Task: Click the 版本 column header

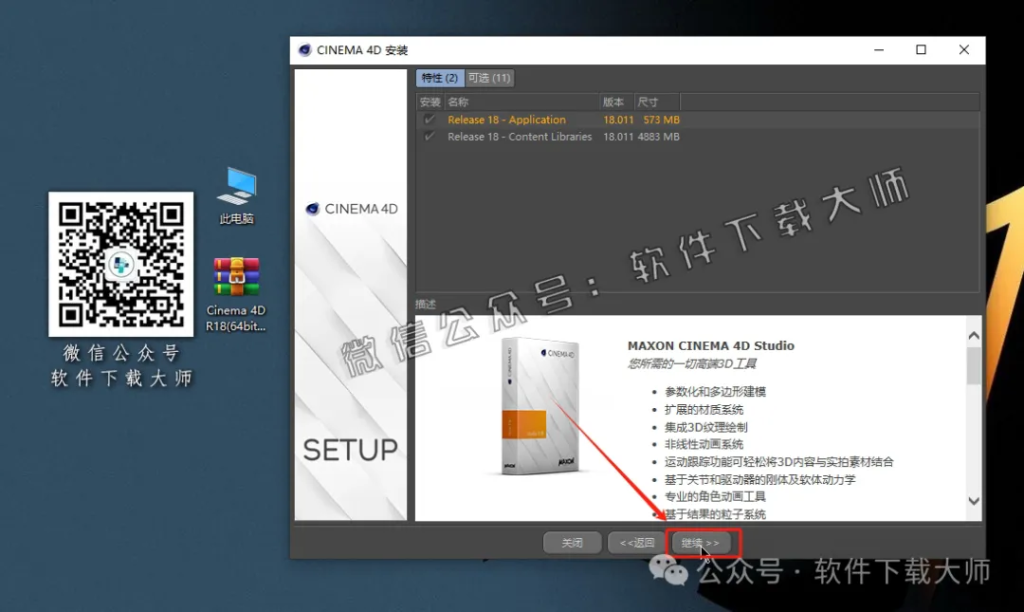Action: tap(613, 101)
